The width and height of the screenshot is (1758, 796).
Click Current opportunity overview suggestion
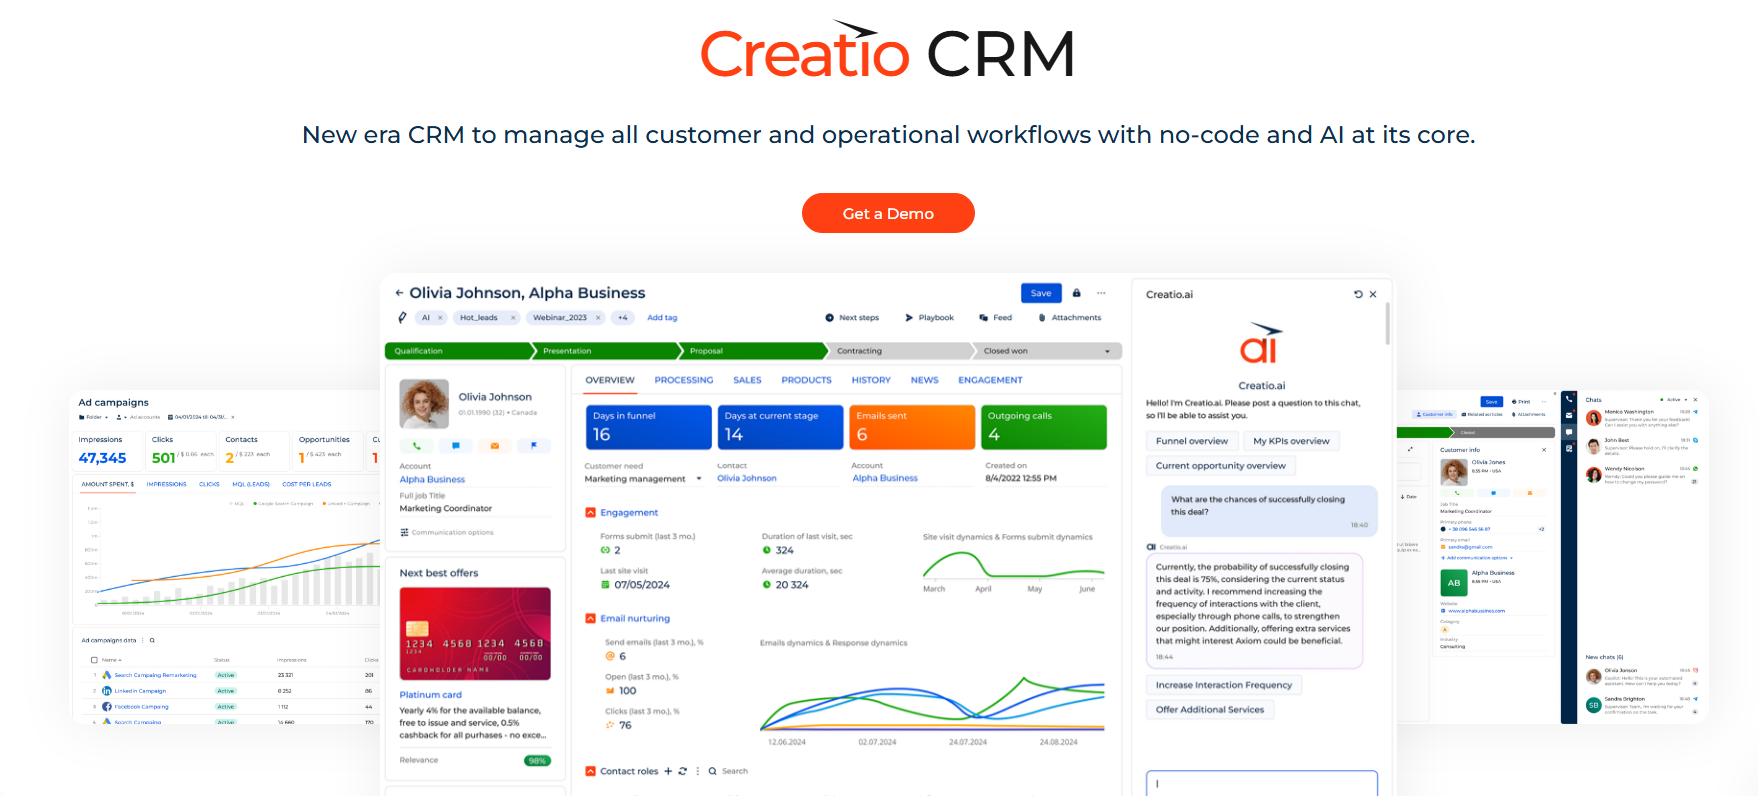(1221, 466)
